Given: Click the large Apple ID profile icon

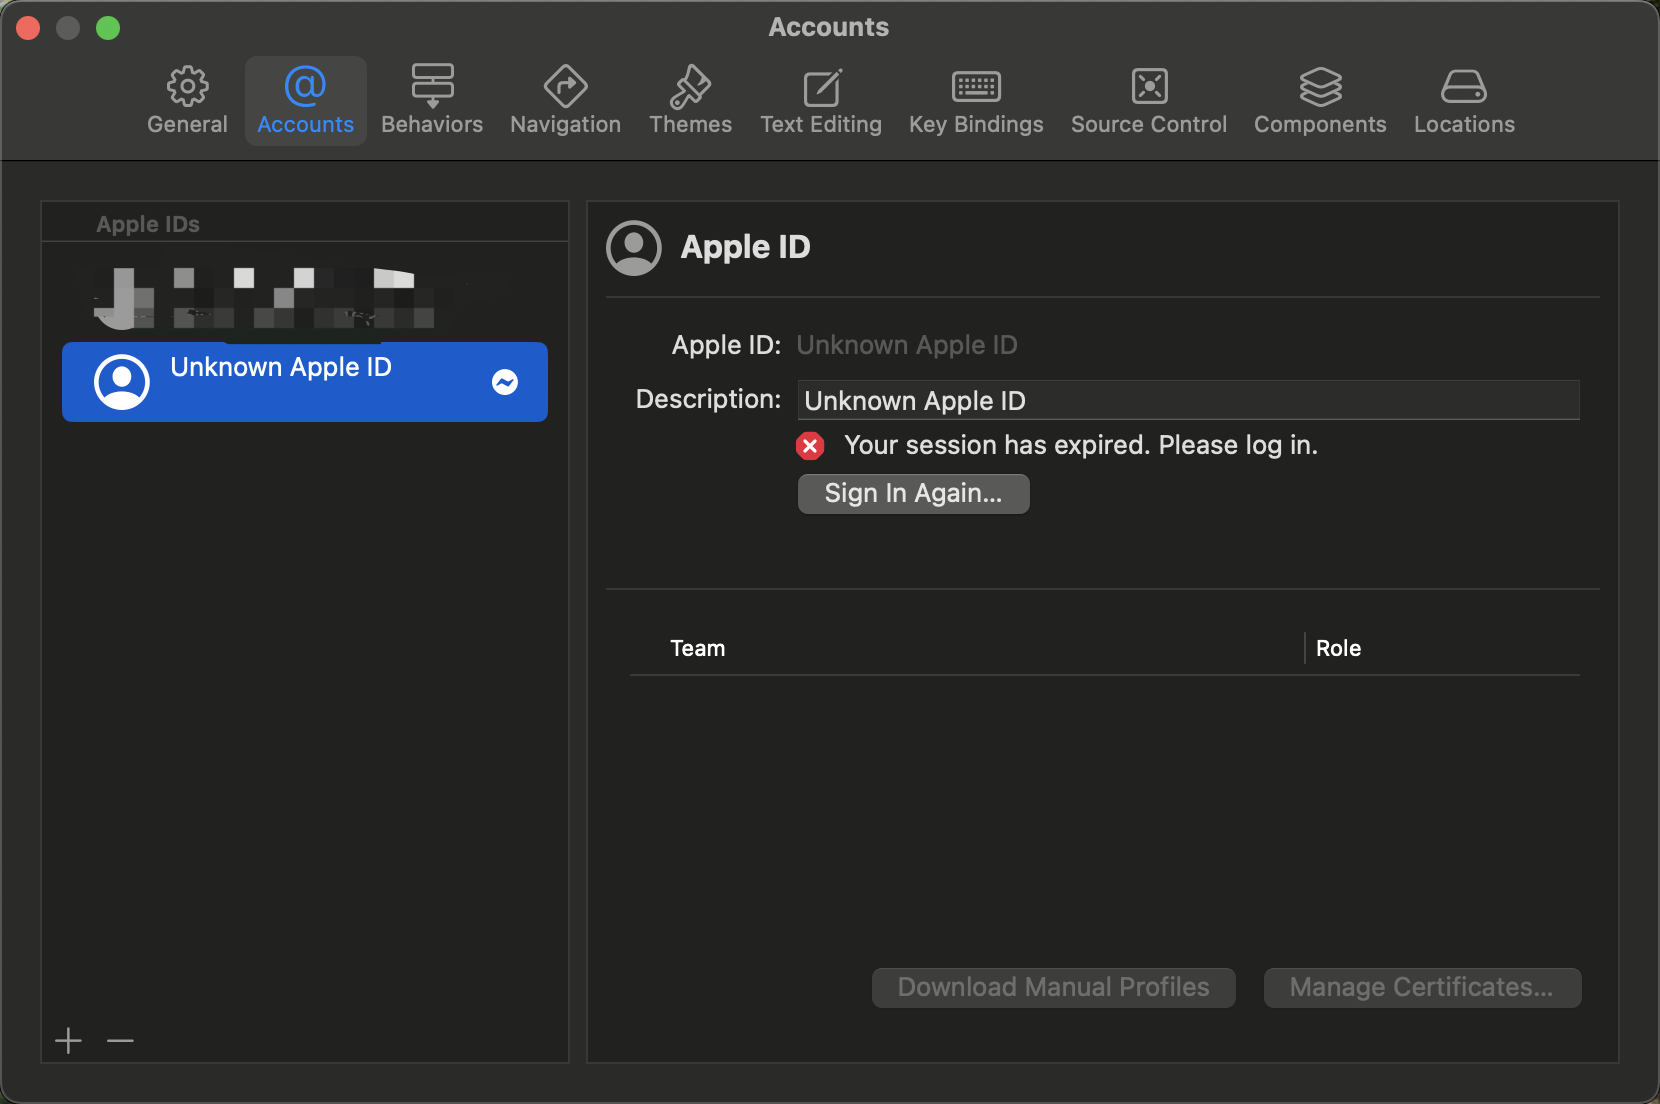Looking at the screenshot, I should pyautogui.click(x=634, y=248).
